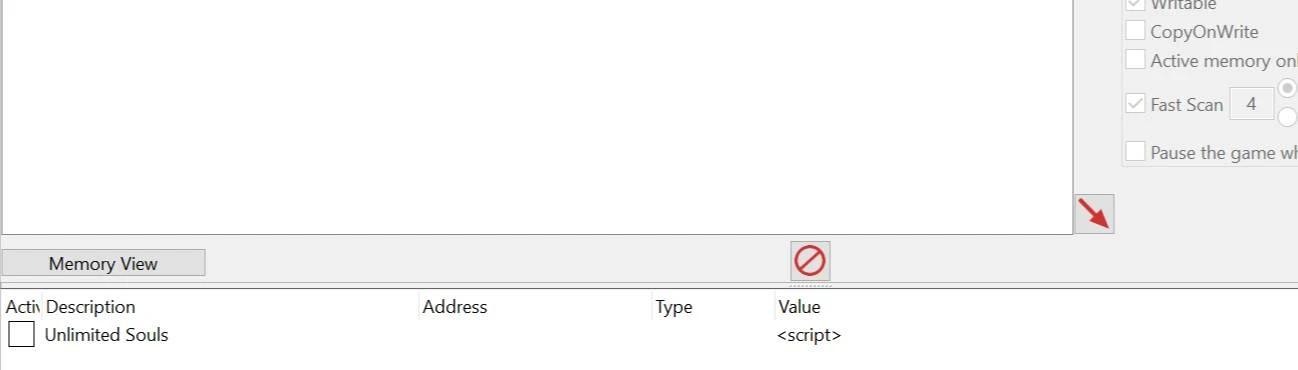Select the lower radio button beside Fast Scan
Screen dimensions: 1298x370
pyautogui.click(x=1288, y=118)
